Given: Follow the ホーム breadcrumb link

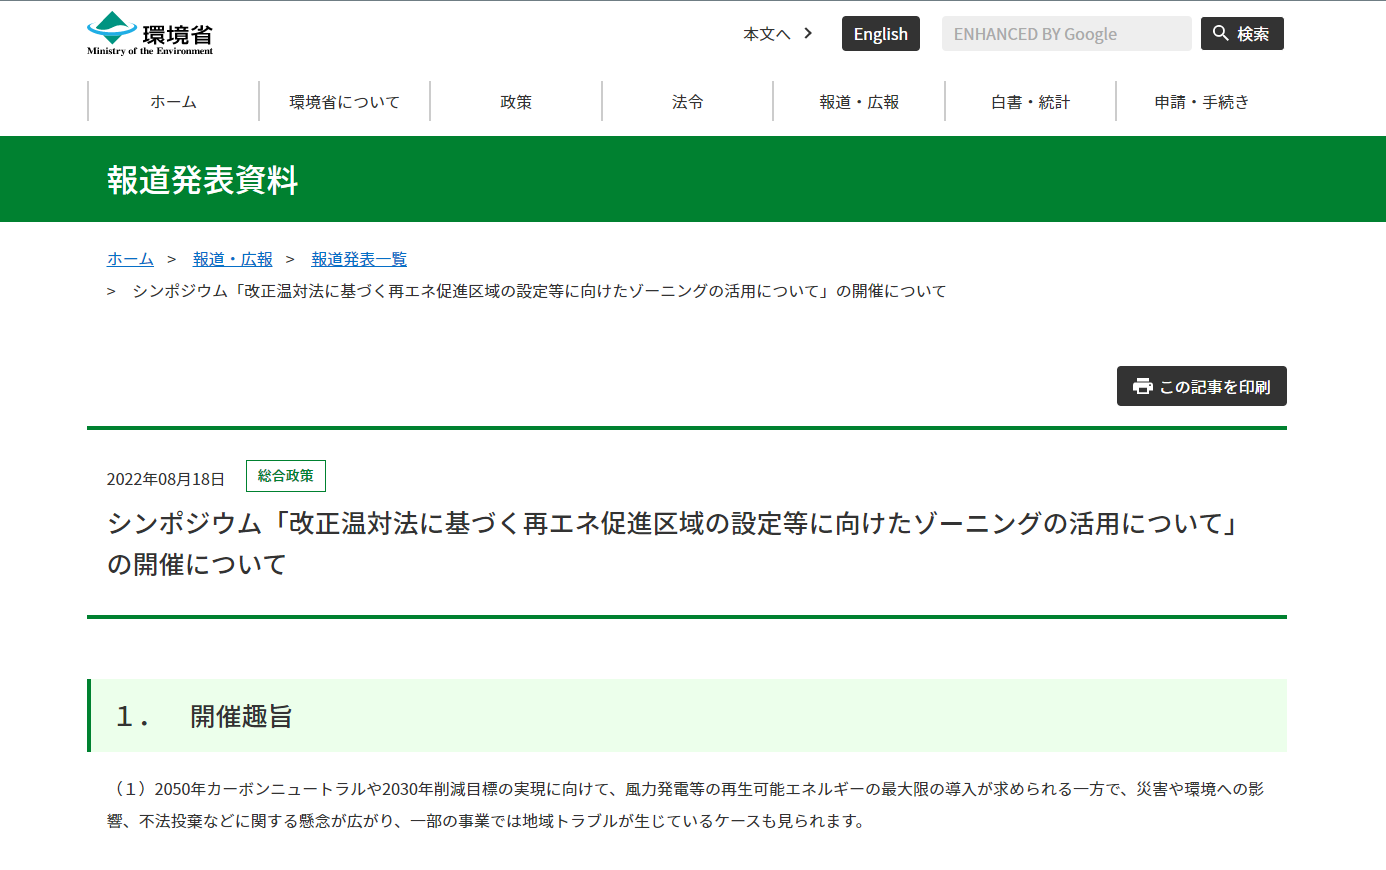Looking at the screenshot, I should pyautogui.click(x=130, y=259).
